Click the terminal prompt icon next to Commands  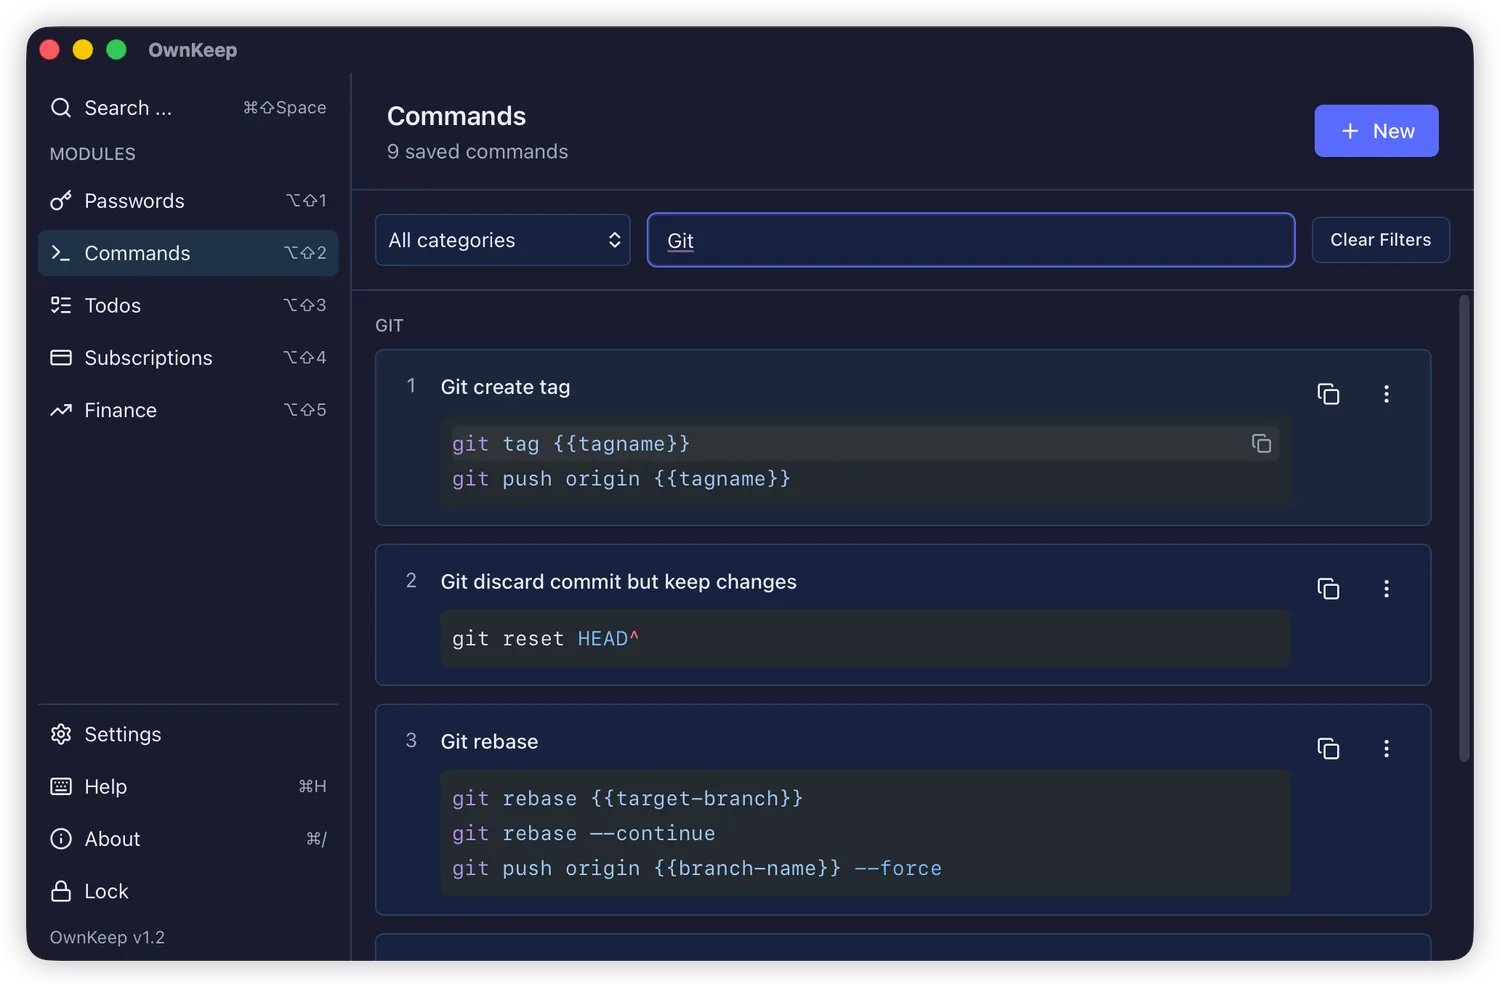61,253
